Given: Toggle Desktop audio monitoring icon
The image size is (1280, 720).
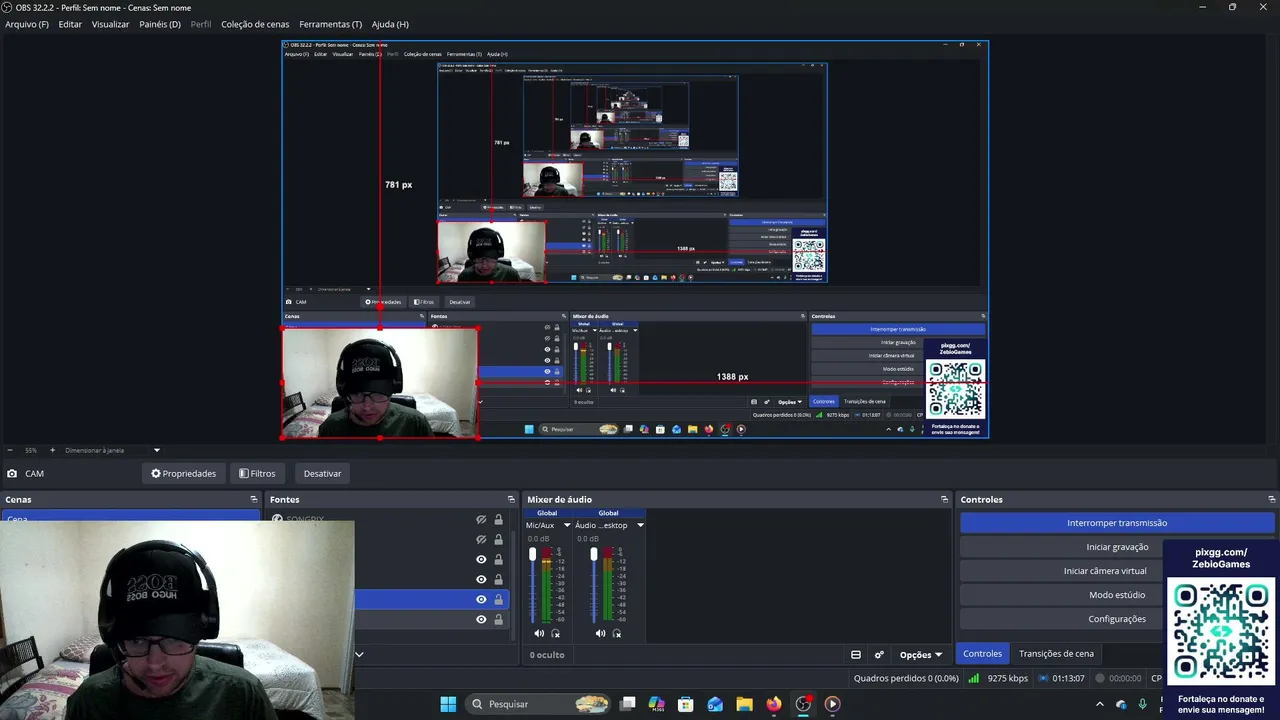Looking at the screenshot, I should pos(617,633).
